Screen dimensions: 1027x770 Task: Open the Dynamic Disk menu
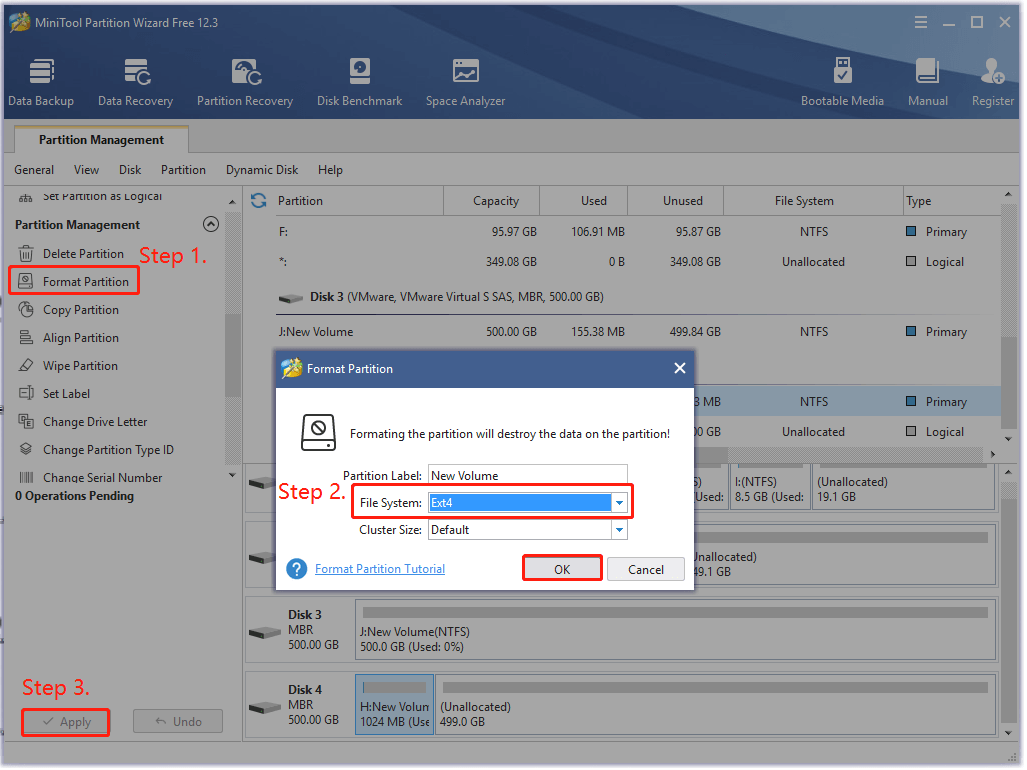click(262, 170)
